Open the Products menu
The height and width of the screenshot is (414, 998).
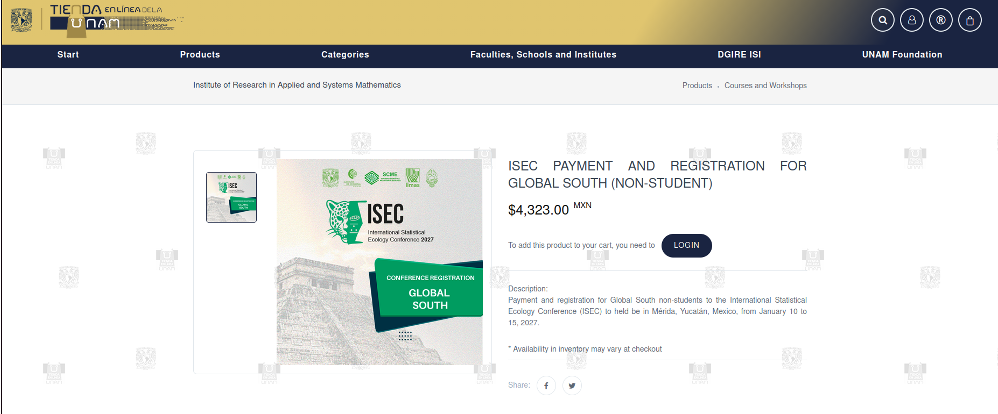pyautogui.click(x=200, y=55)
